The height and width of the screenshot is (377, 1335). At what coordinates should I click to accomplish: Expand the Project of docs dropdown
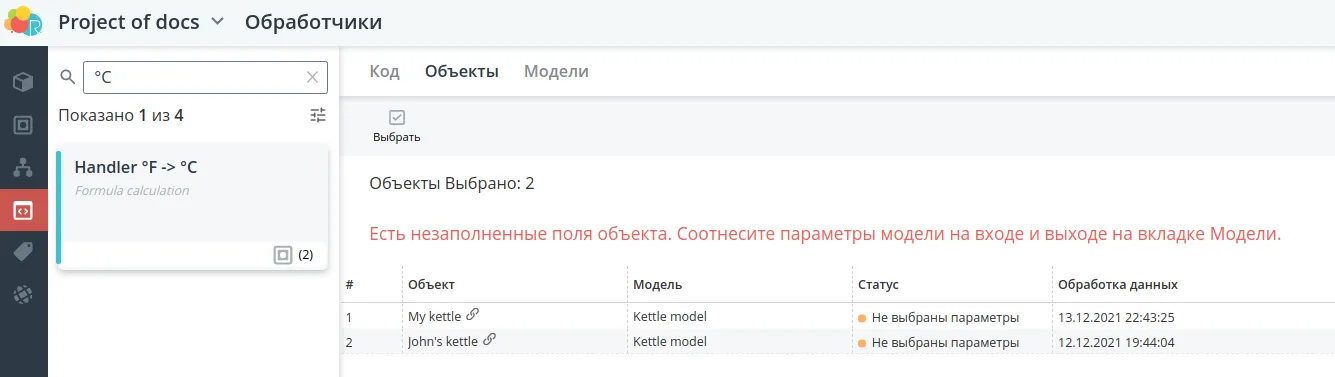coord(217,21)
